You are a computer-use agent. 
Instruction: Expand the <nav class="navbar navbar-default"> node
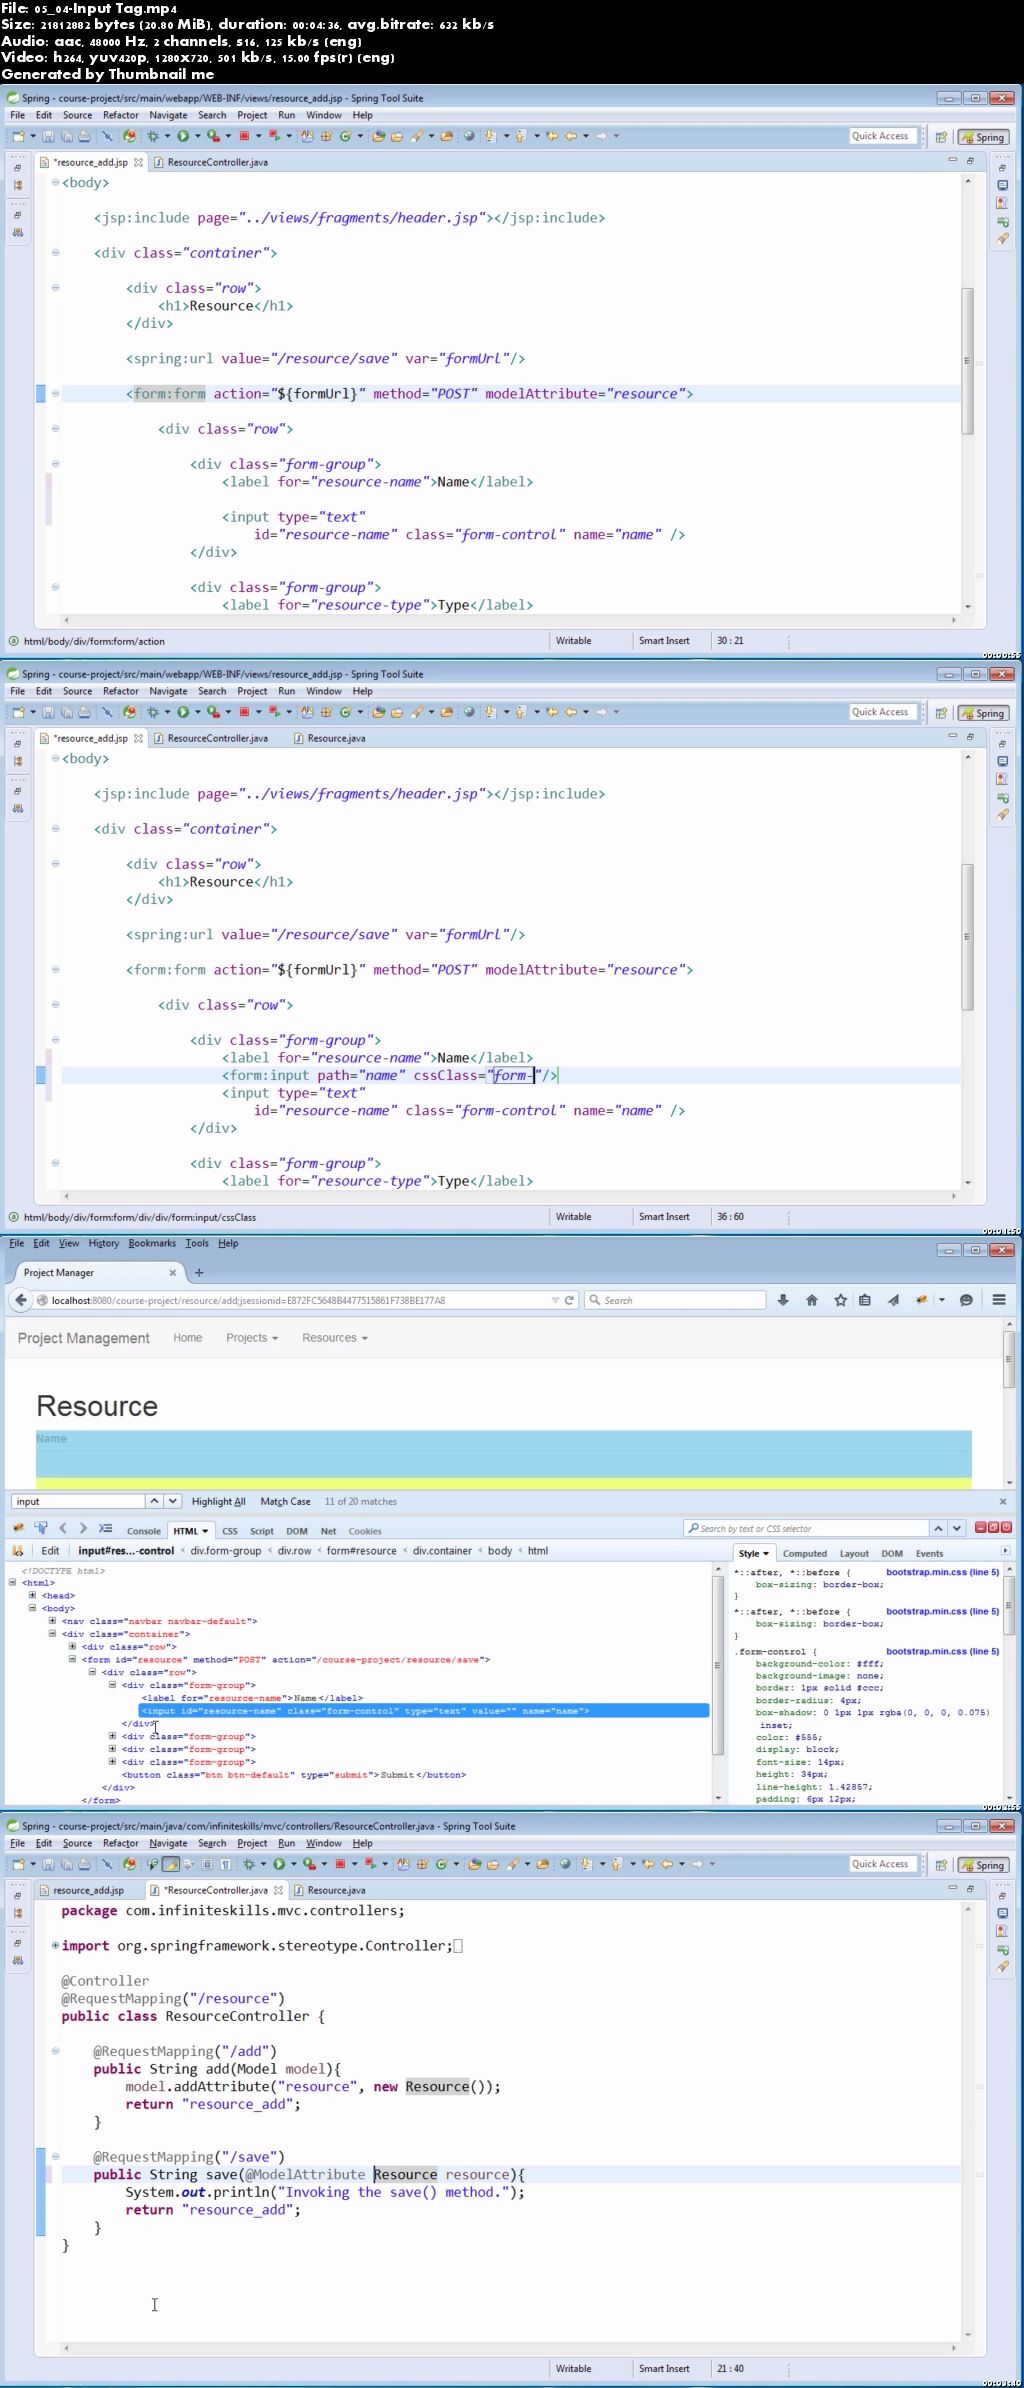tap(52, 1621)
